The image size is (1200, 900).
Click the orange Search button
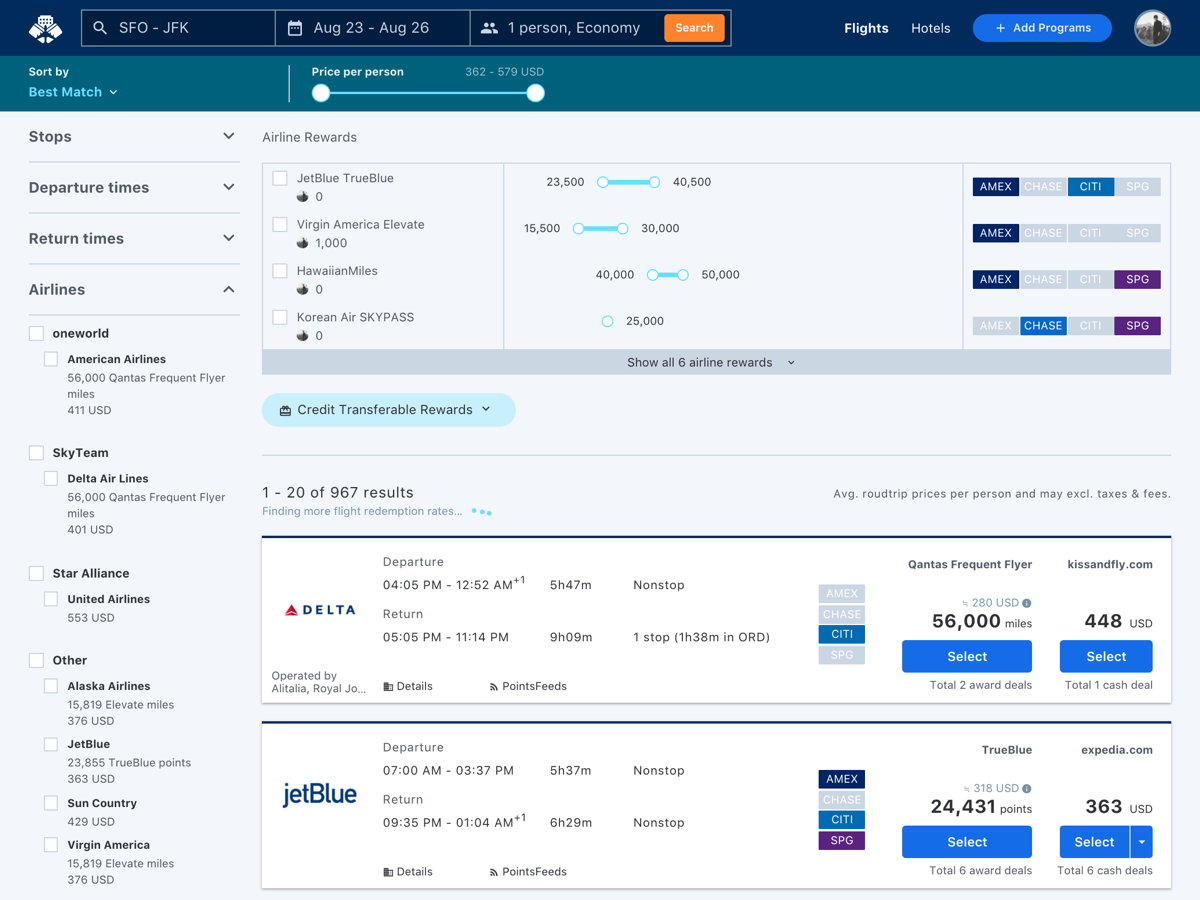[x=694, y=28]
